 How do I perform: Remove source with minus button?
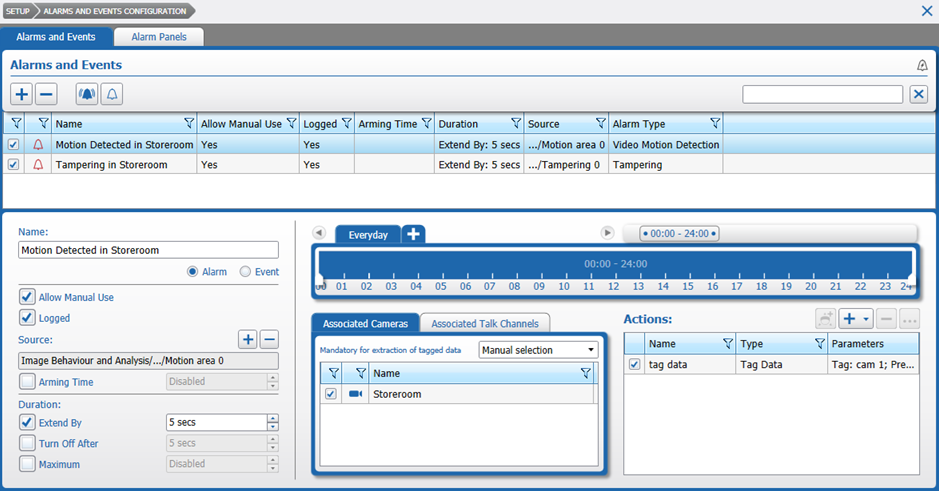pyautogui.click(x=269, y=340)
